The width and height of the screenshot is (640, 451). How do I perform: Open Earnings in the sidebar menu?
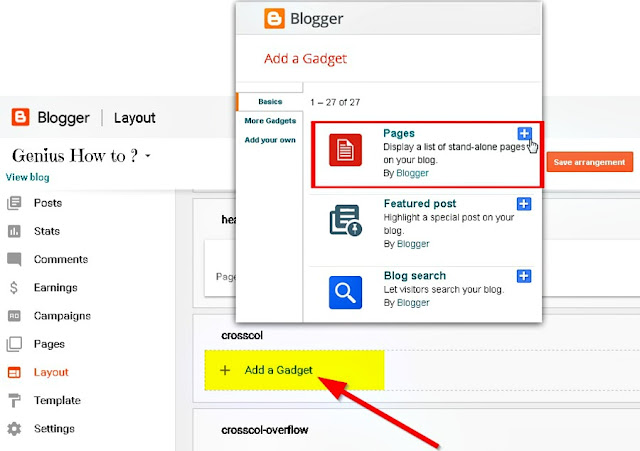pyautogui.click(x=56, y=287)
